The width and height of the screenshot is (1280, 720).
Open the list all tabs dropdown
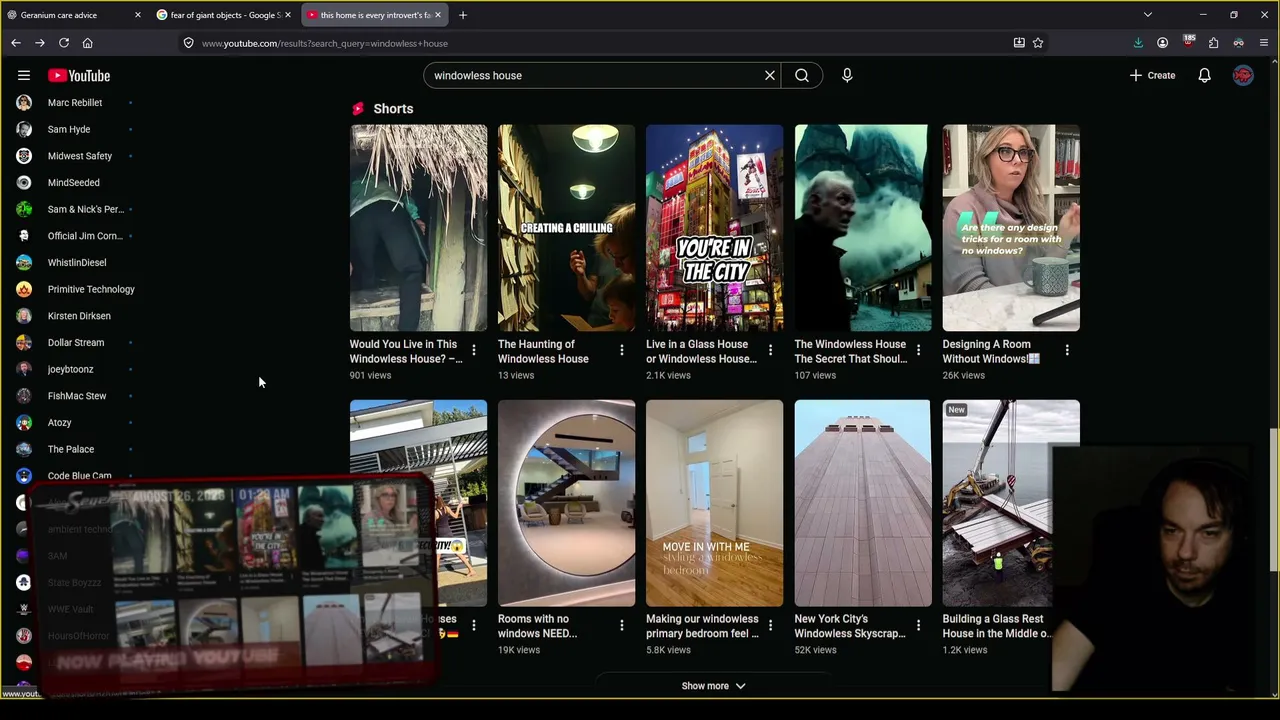tap(1148, 15)
